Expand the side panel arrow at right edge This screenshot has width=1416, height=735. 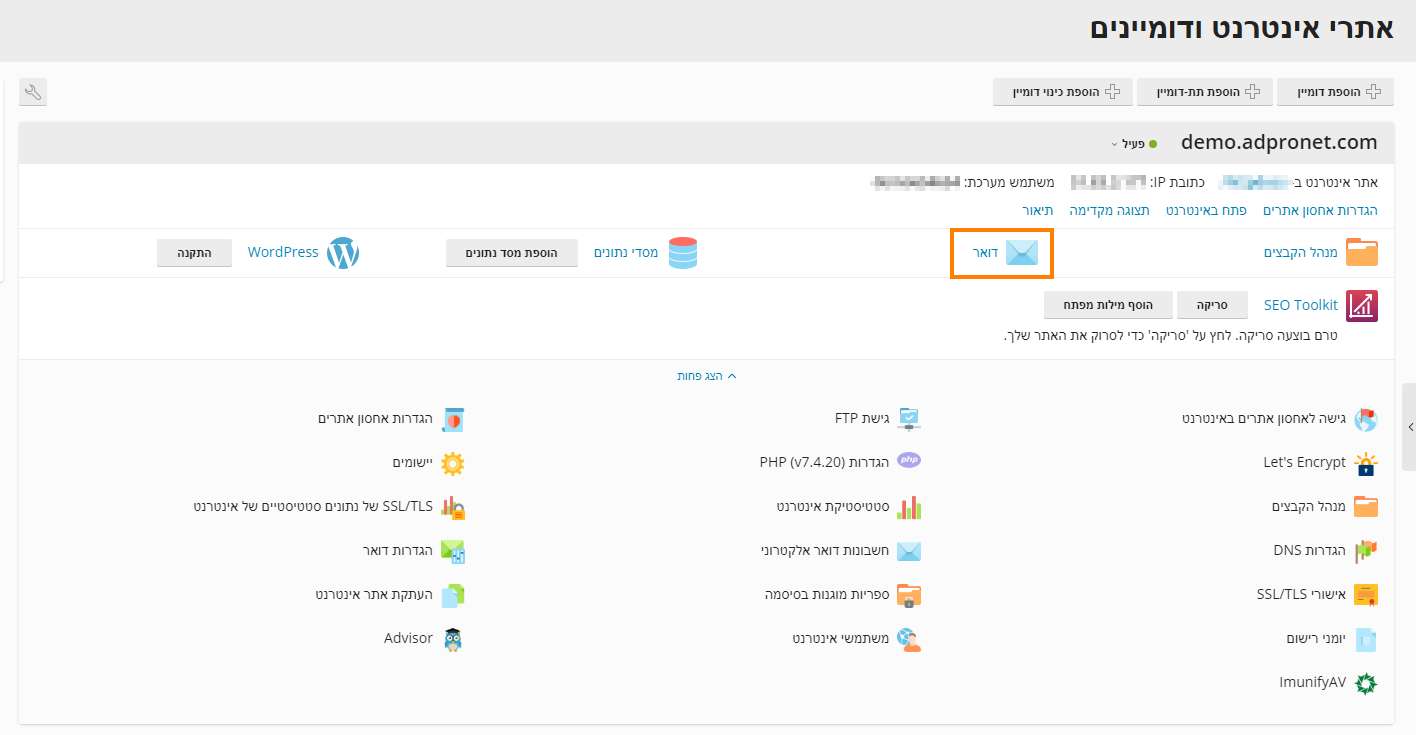[1410, 427]
